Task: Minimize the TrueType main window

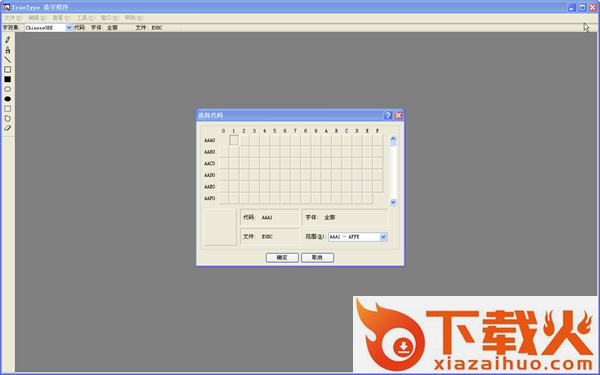Action: 572,7
